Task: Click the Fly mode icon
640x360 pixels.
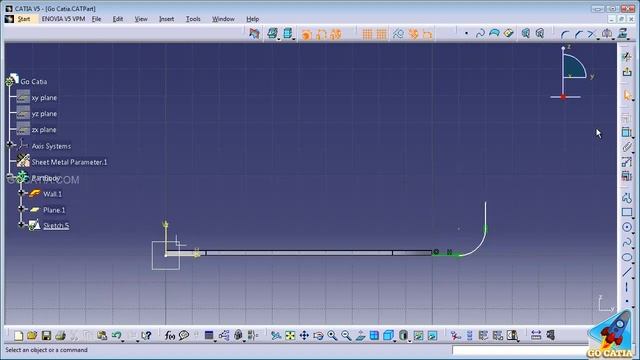Action: tap(276, 336)
